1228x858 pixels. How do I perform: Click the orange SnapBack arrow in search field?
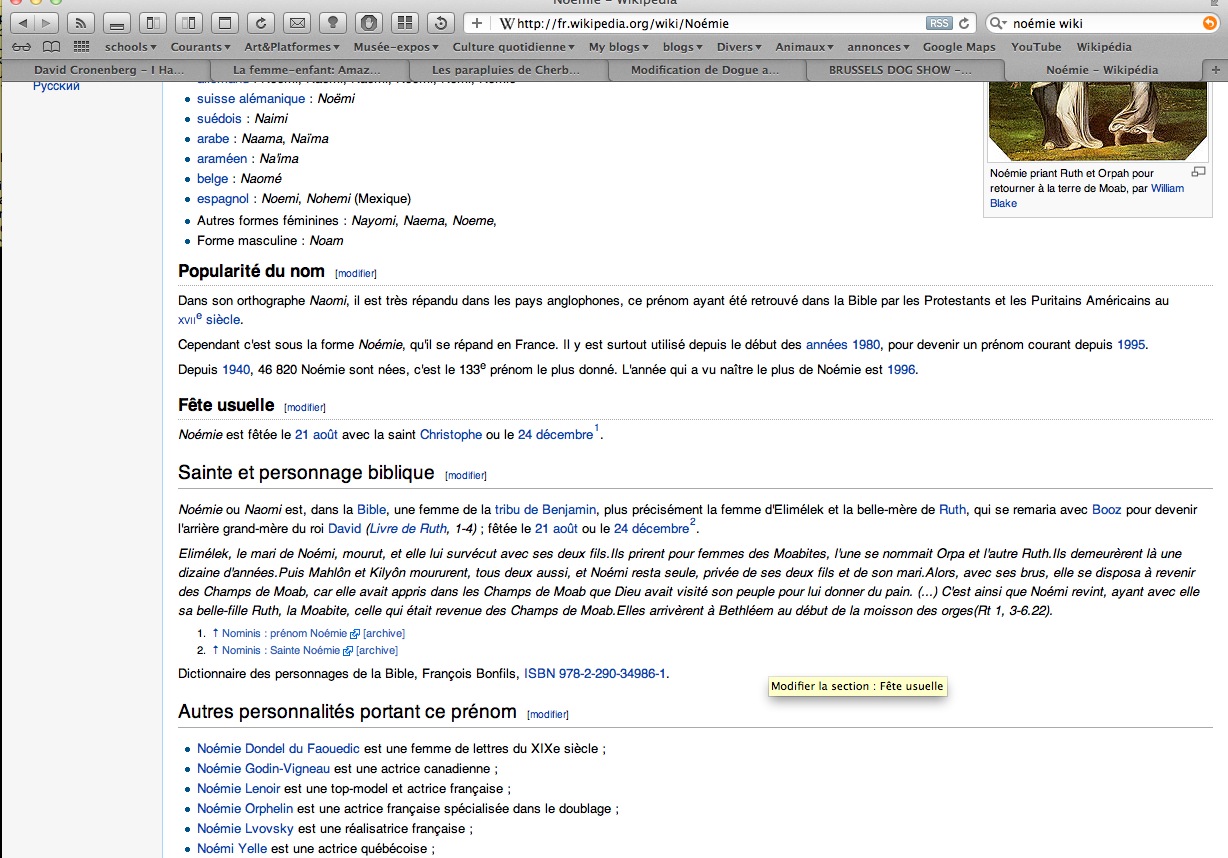(x=1210, y=23)
